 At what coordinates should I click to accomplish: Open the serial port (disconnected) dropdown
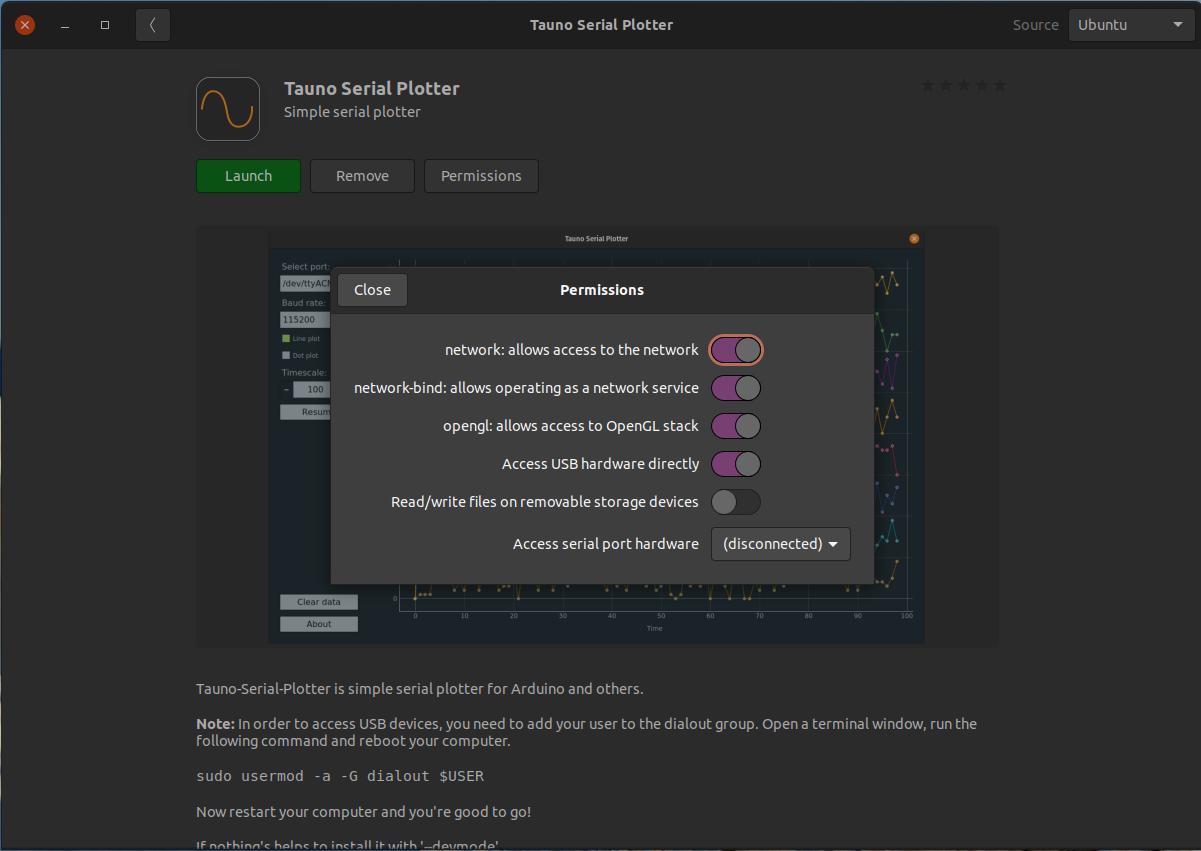[x=780, y=544]
